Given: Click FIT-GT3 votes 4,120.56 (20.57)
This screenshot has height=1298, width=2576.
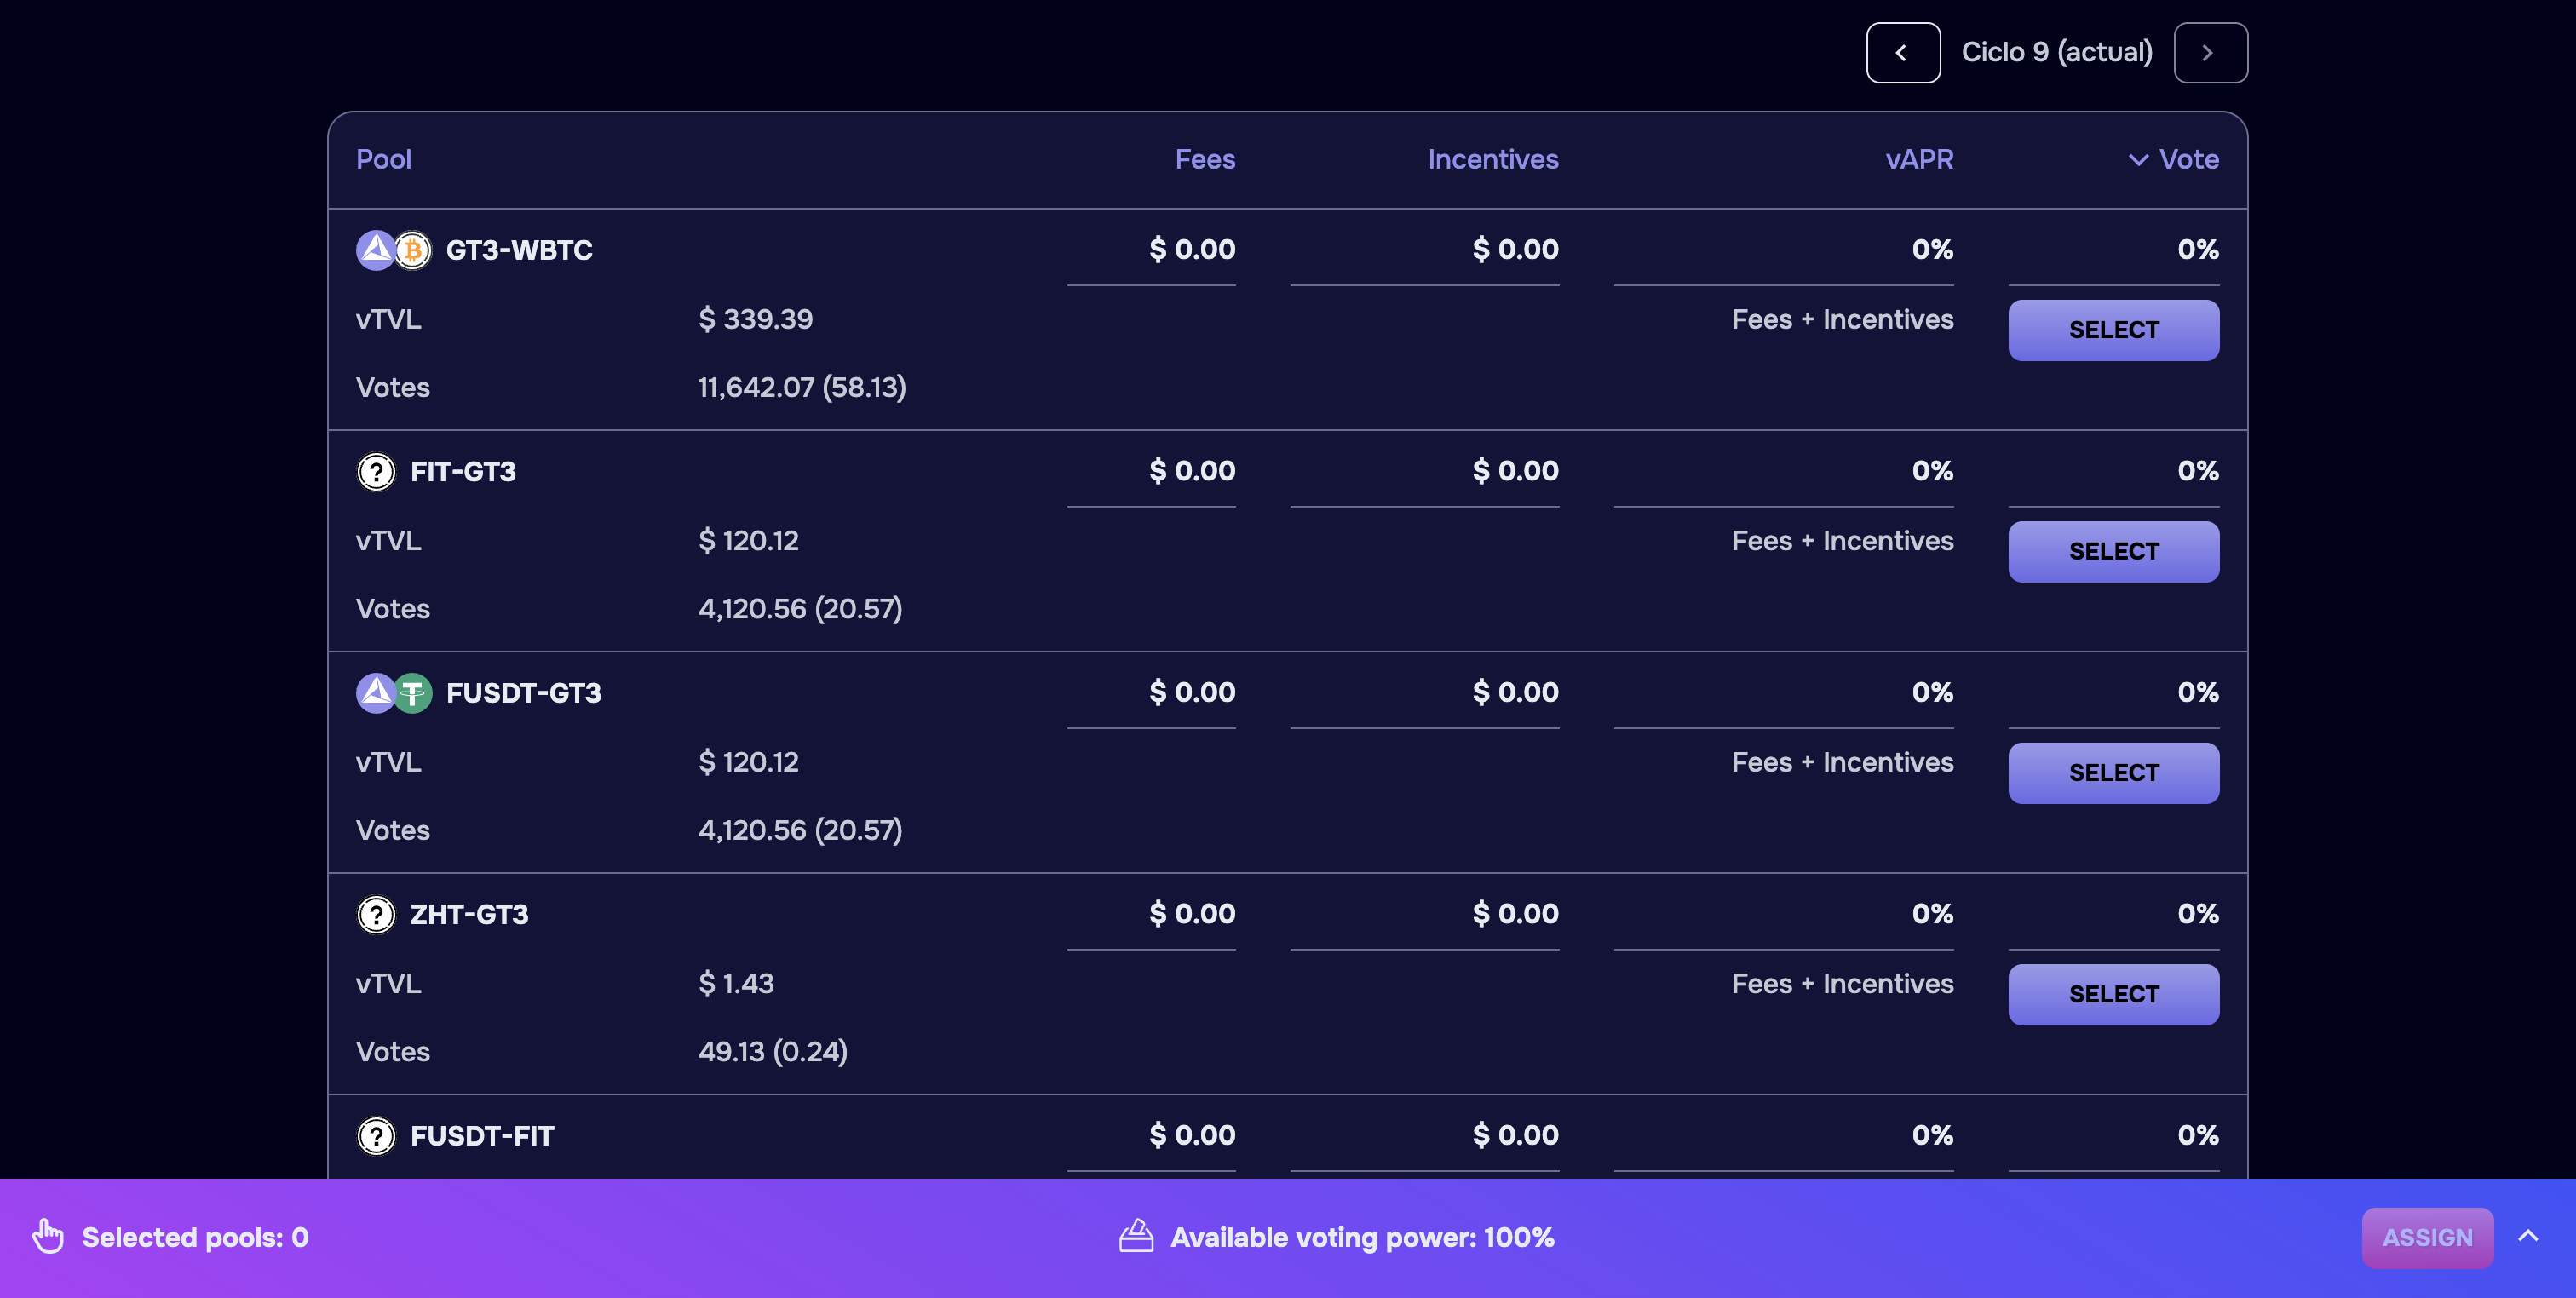Looking at the screenshot, I should (800, 609).
